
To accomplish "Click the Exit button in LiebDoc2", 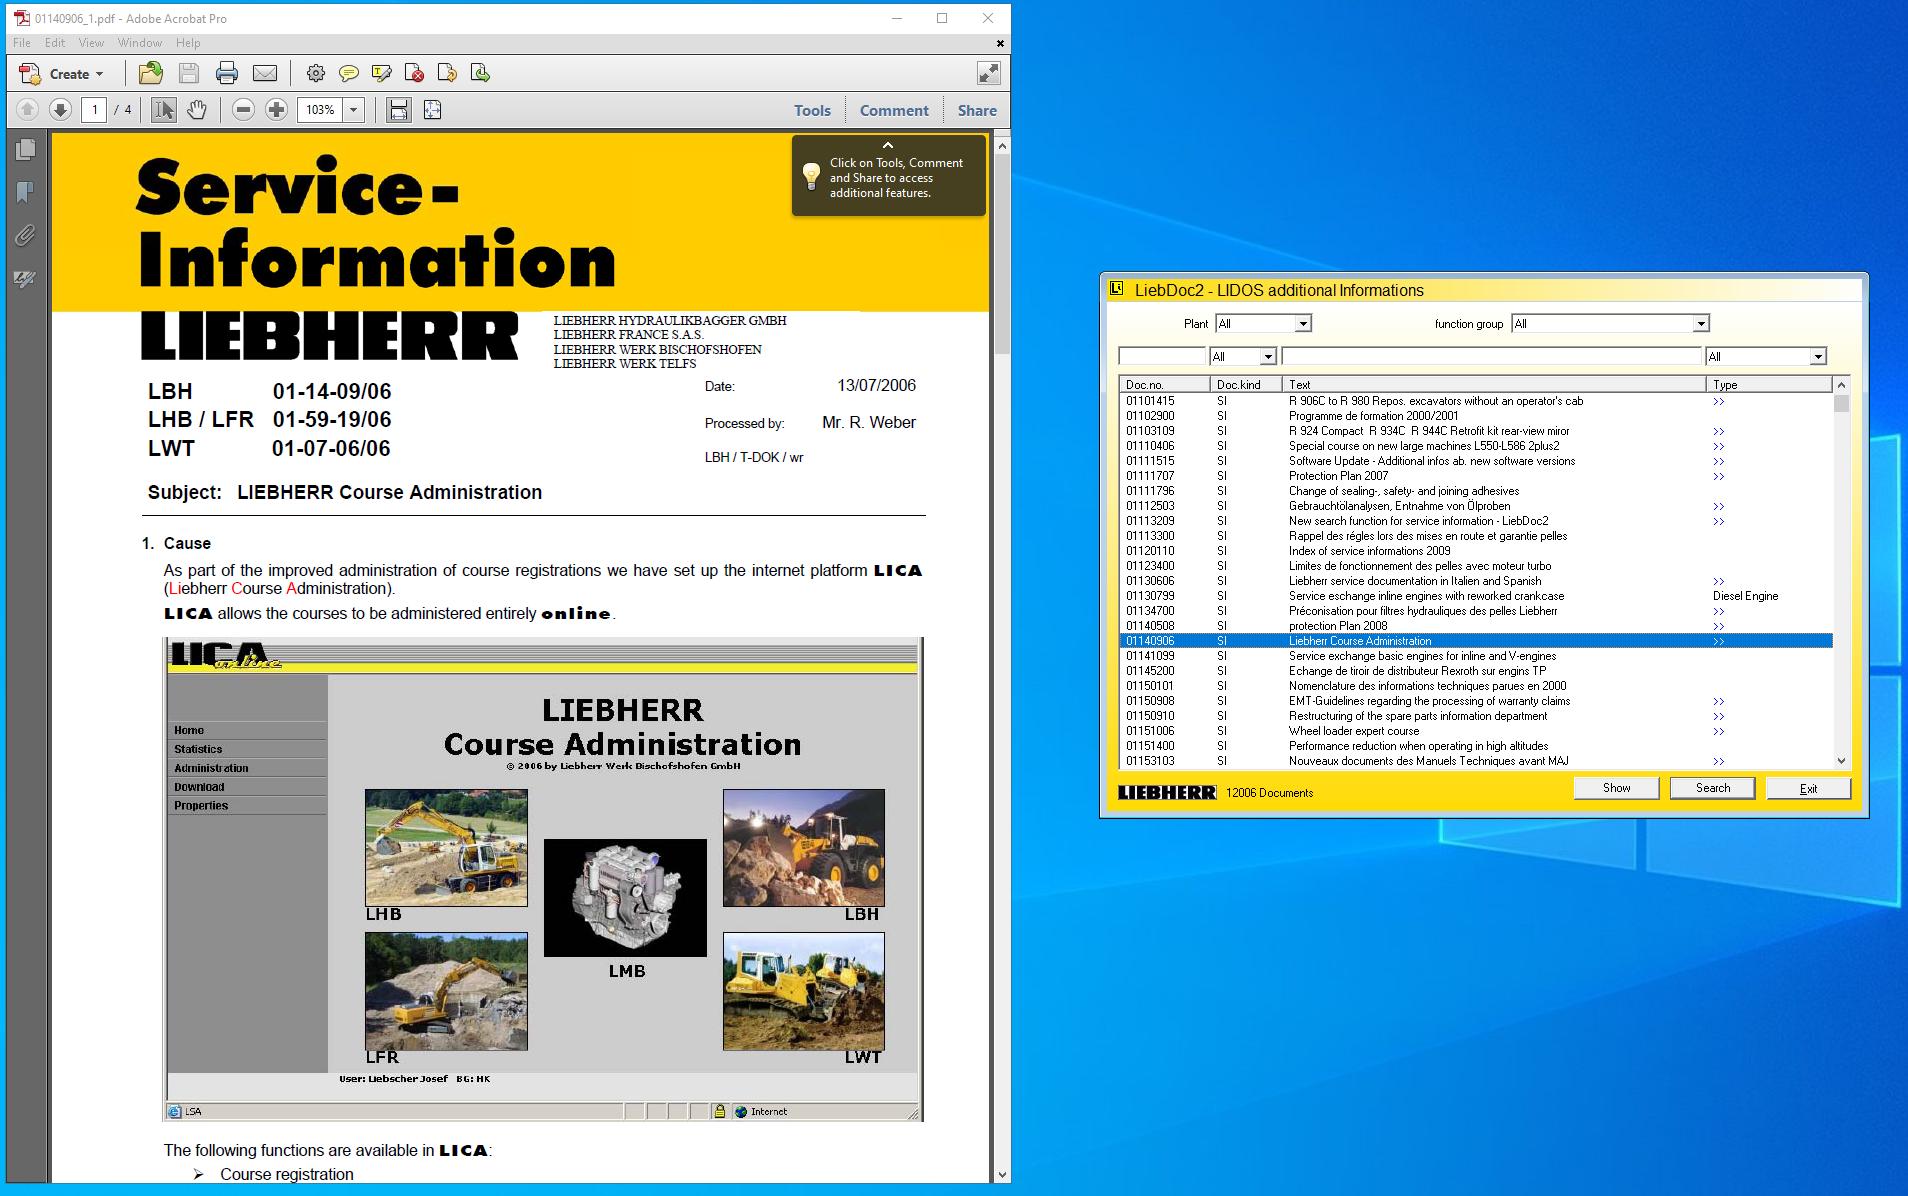I will 1808,788.
